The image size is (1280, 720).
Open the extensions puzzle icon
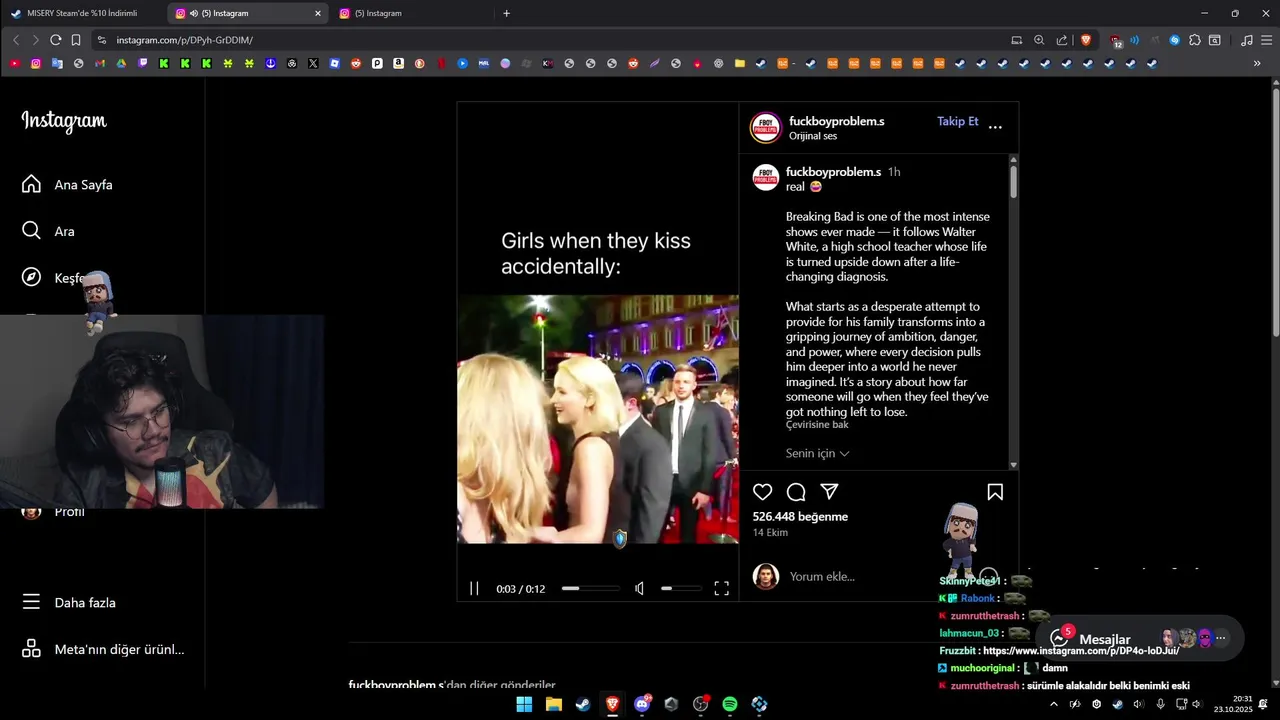[x=1194, y=40]
